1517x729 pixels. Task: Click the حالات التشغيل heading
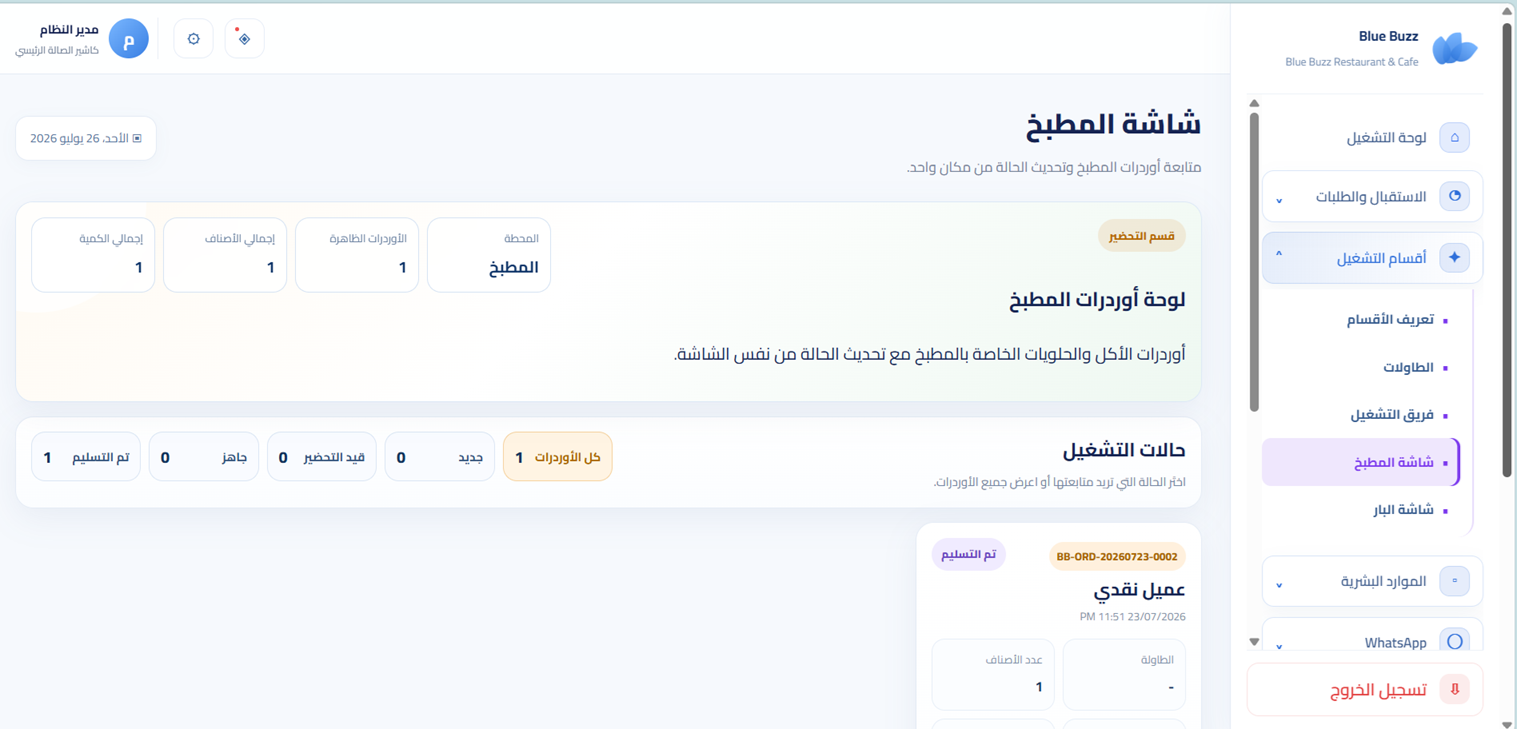1124,451
